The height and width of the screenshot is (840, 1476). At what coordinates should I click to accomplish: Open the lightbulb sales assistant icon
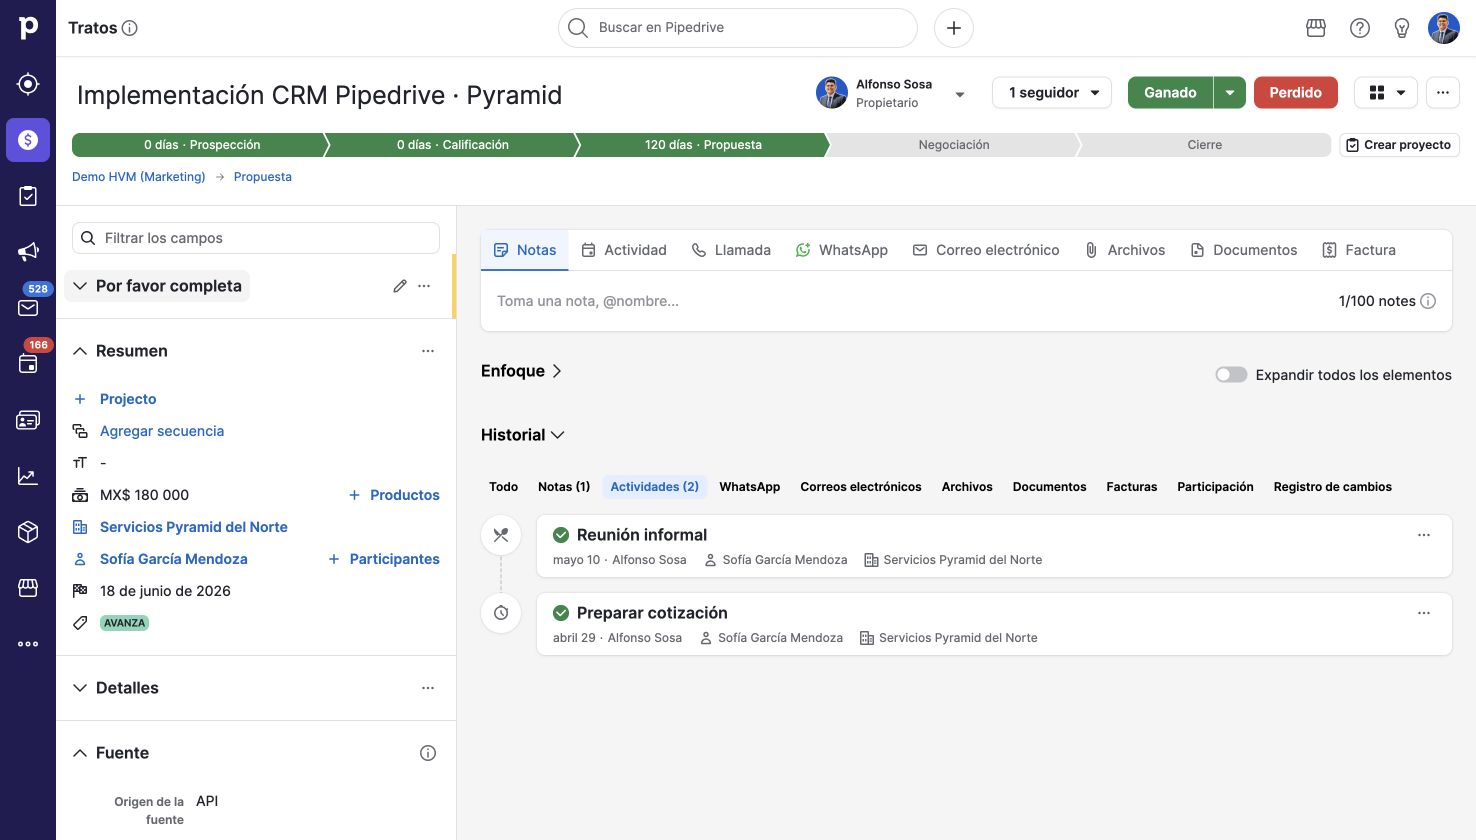[1402, 28]
